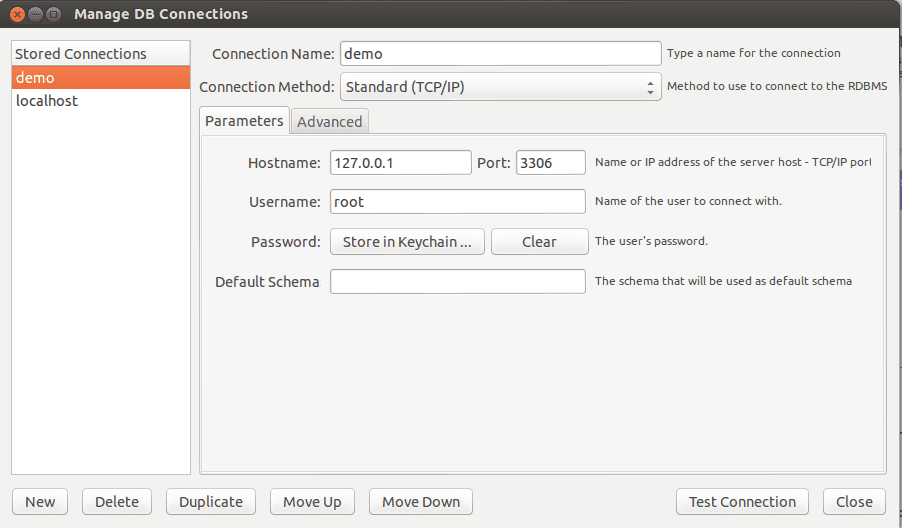The width and height of the screenshot is (902, 528).
Task: Open the Connection Method dropdown
Action: point(500,86)
